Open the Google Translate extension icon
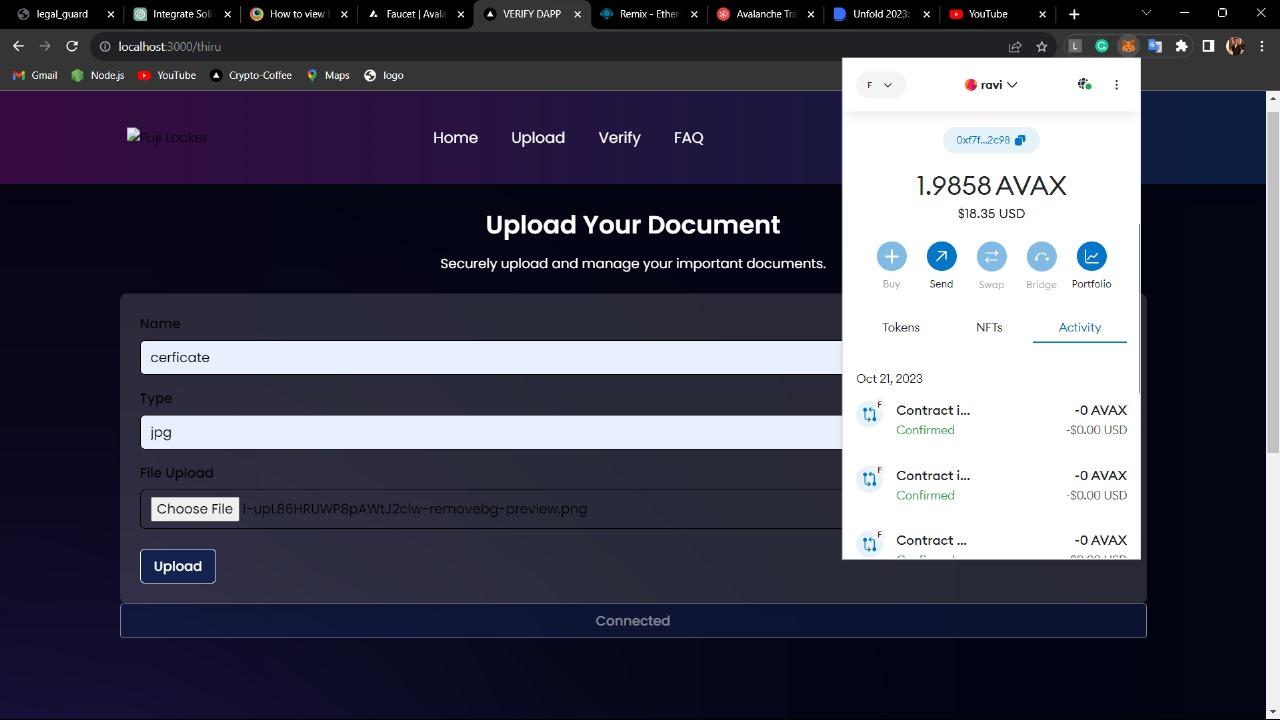 [x=1155, y=46]
